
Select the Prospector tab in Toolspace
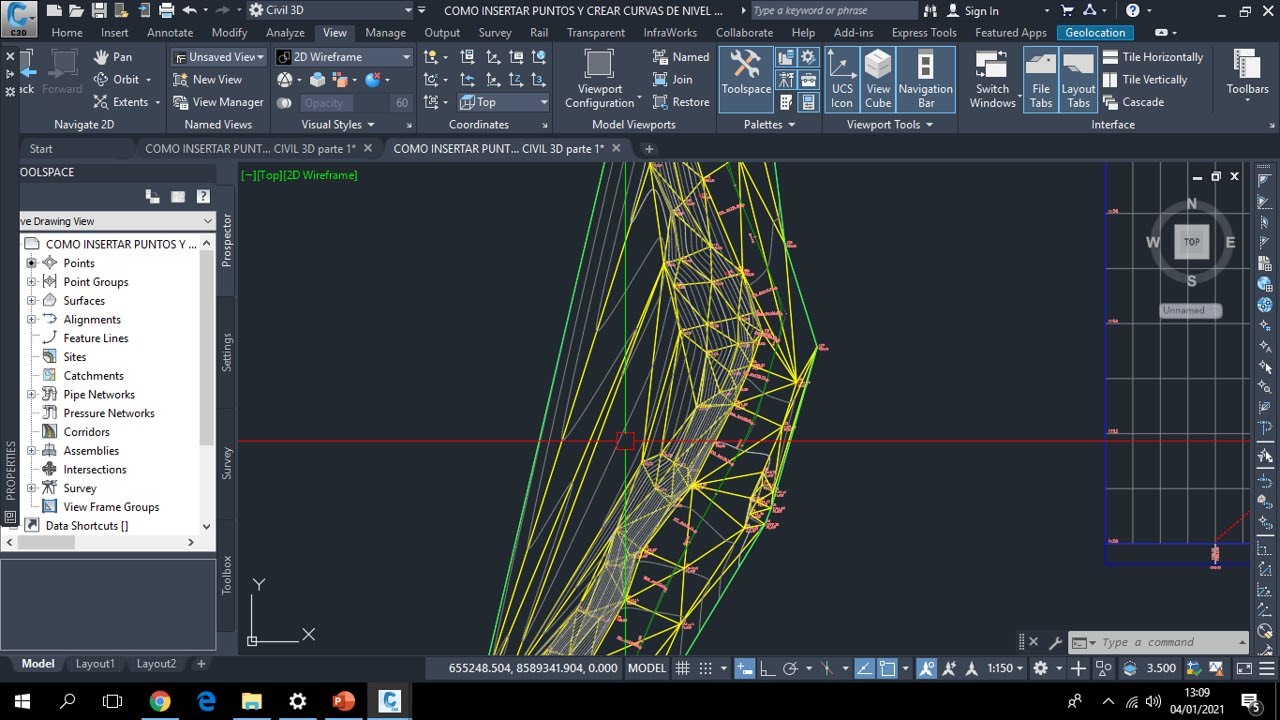tap(226, 240)
